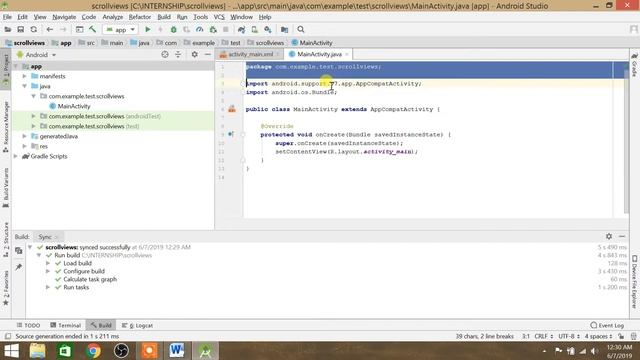Toggle the Project side tool window tab

click(6, 68)
